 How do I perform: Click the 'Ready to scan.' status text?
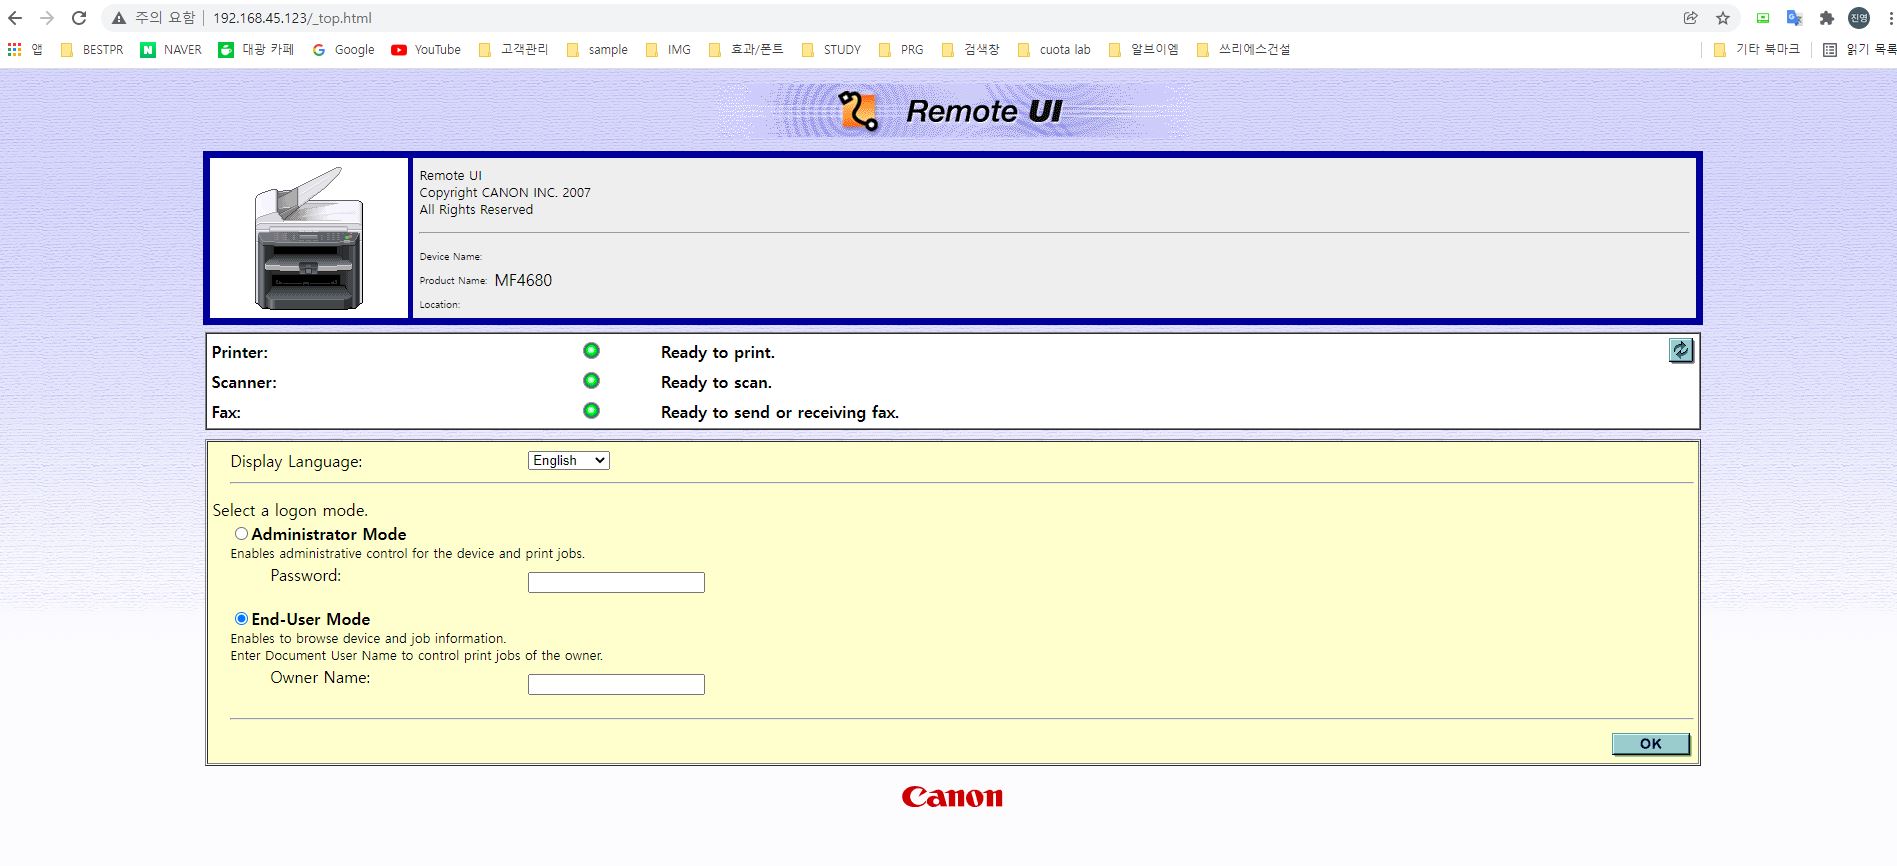716,382
